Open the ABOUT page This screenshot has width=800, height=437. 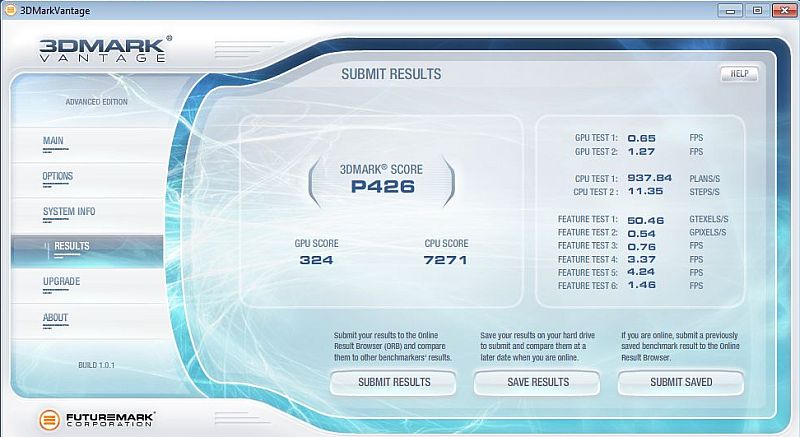click(x=55, y=318)
